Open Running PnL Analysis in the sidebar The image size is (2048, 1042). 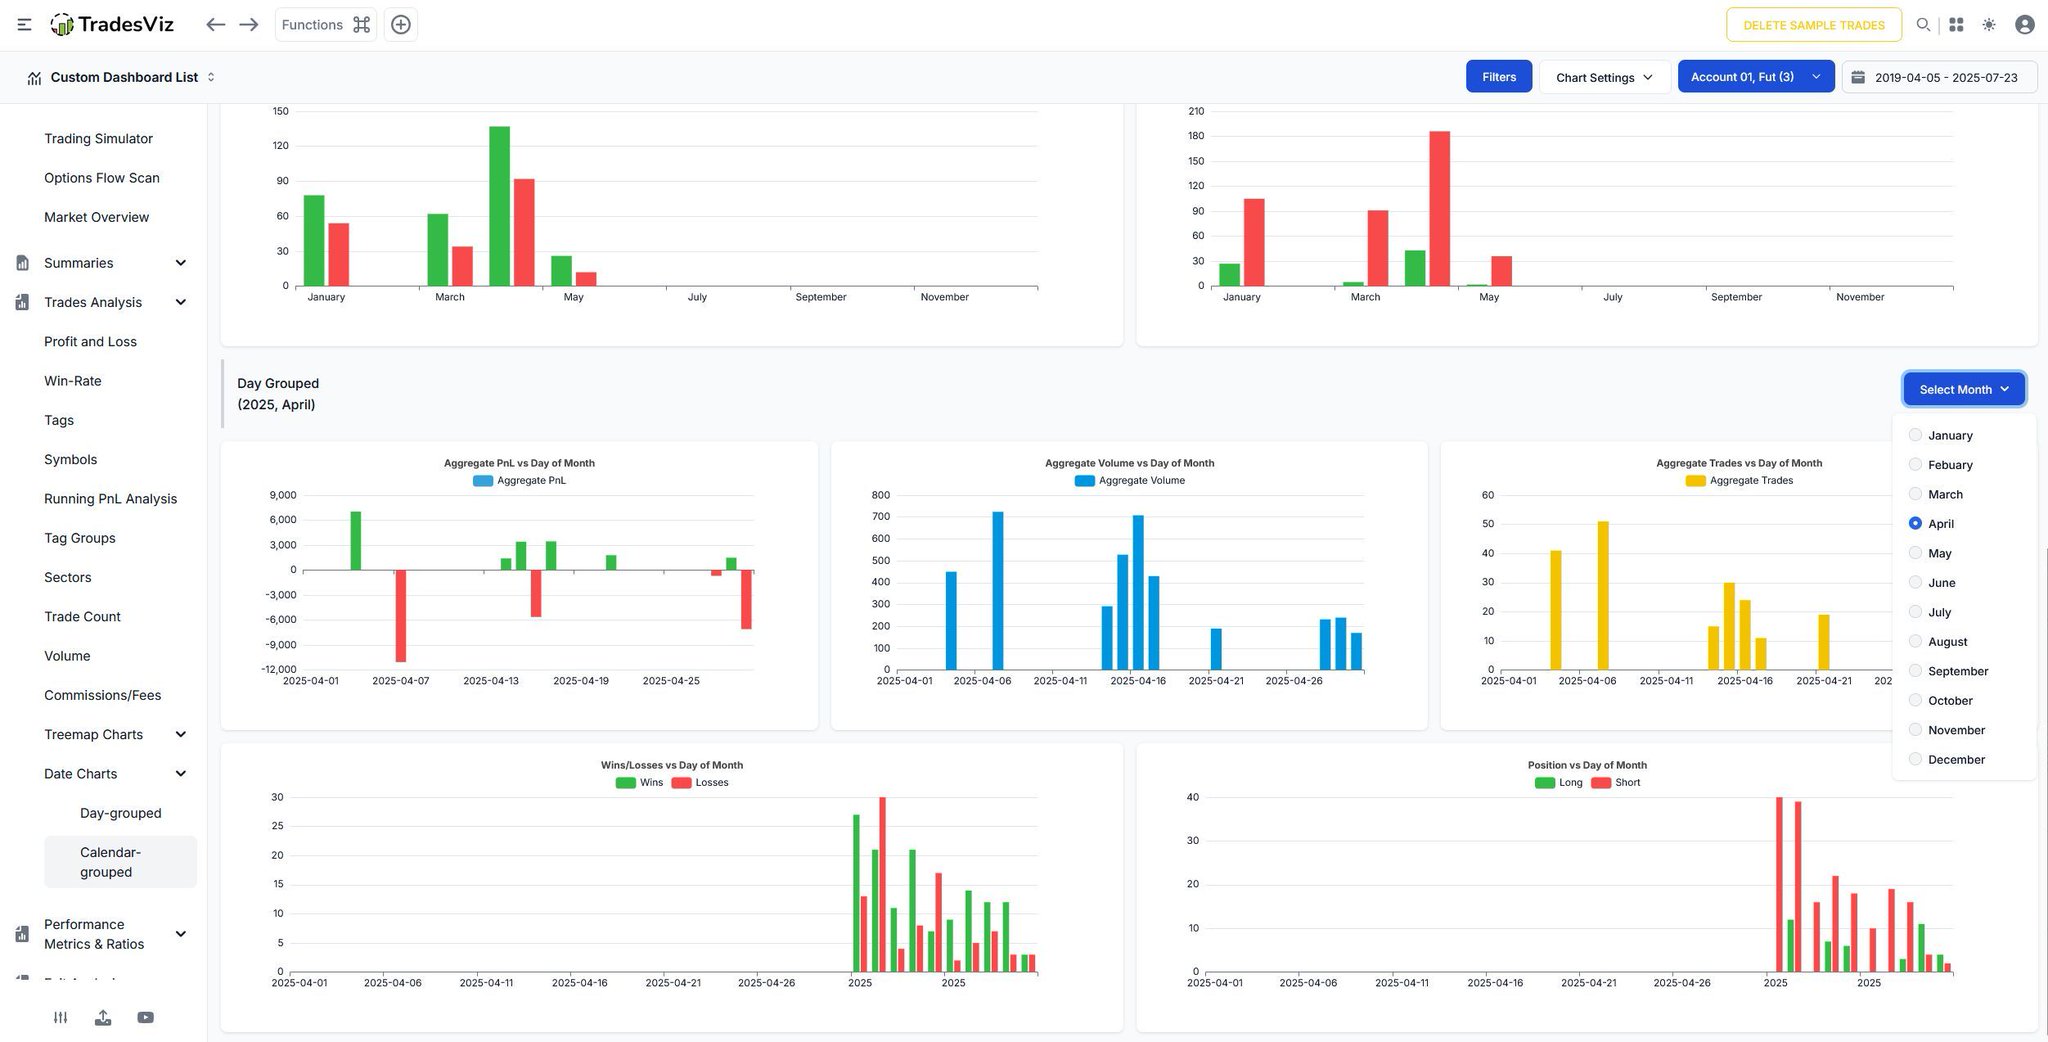110,498
